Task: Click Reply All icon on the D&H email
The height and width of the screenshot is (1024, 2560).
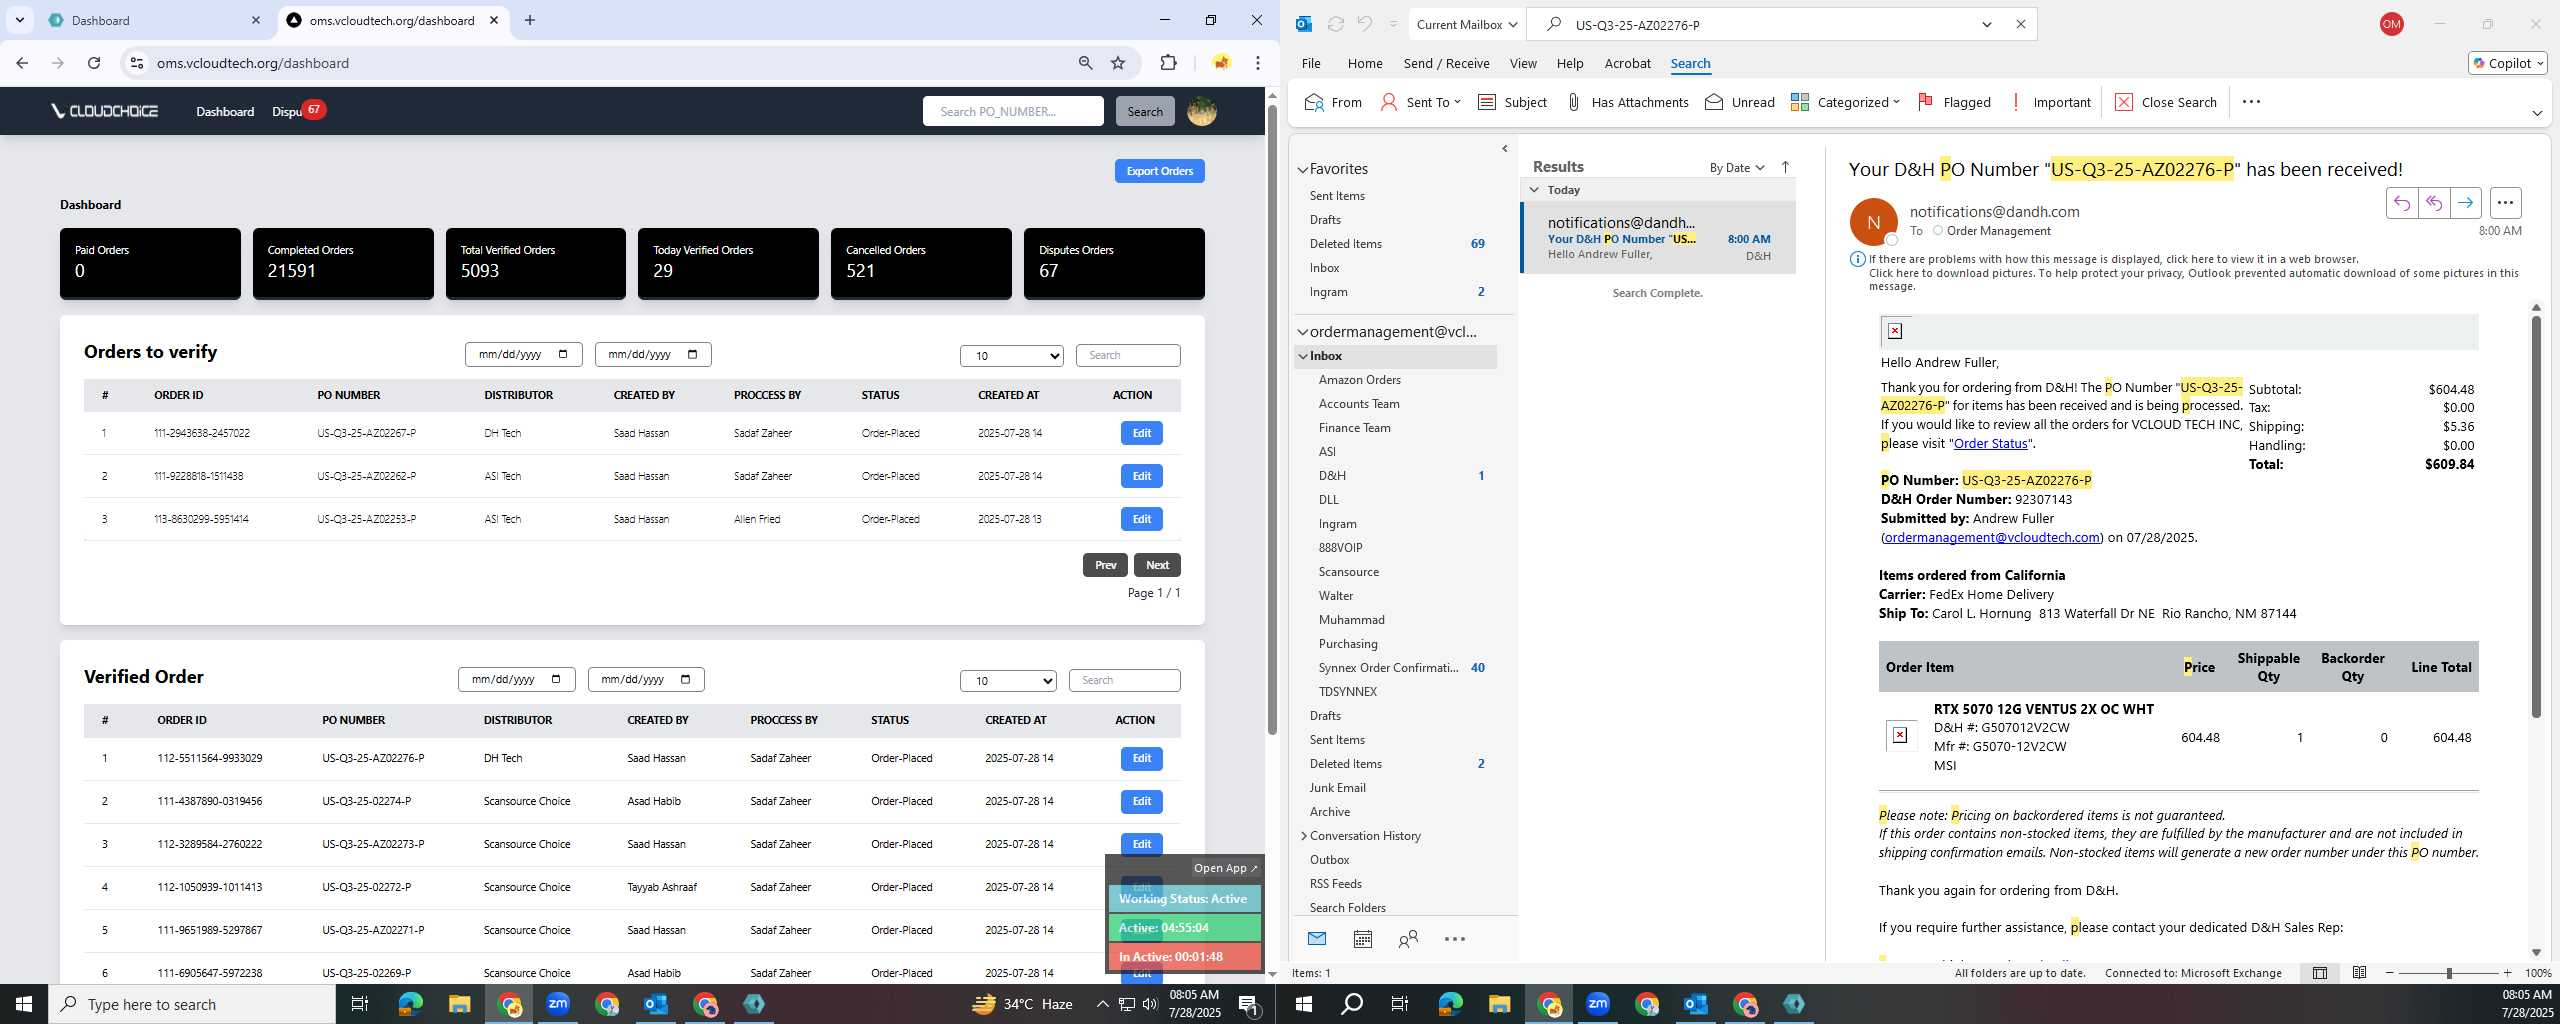Action: pyautogui.click(x=2433, y=203)
